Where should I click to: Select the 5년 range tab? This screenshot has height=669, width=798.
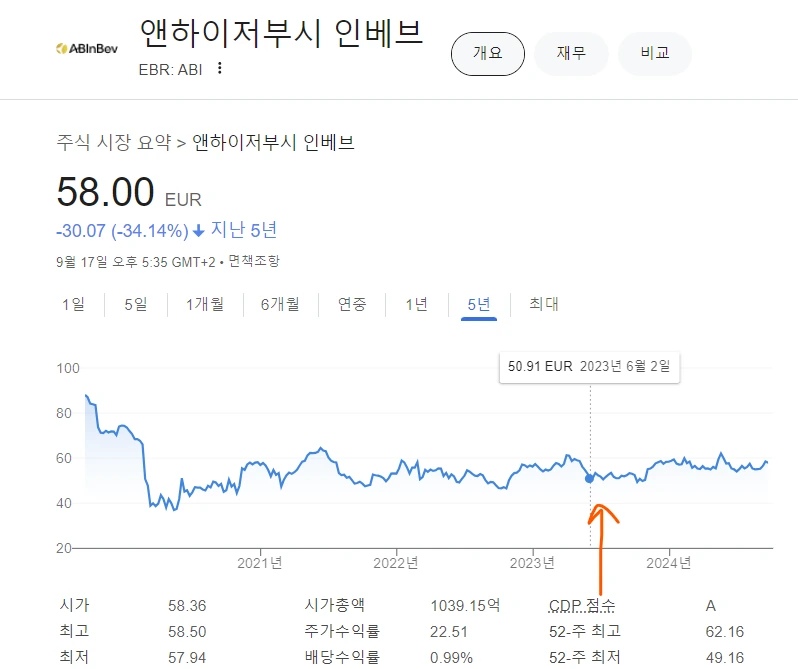click(478, 304)
